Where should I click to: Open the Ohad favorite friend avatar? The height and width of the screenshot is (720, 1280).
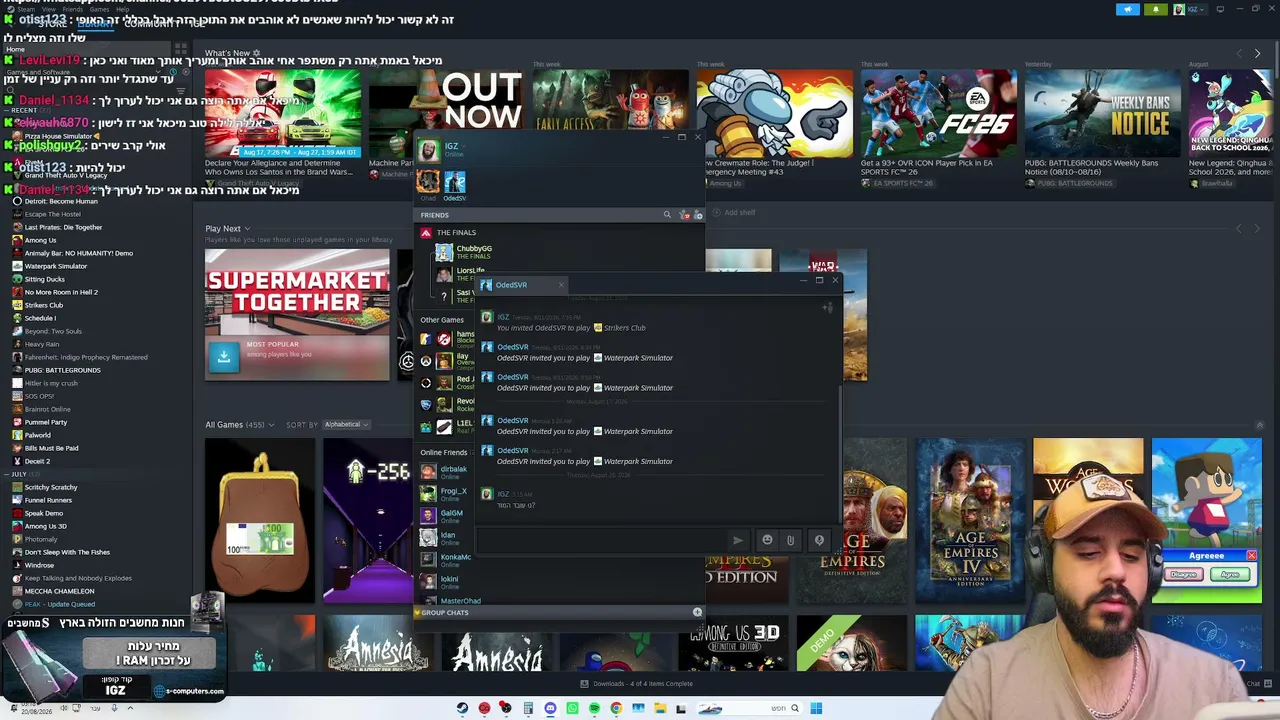point(428,181)
